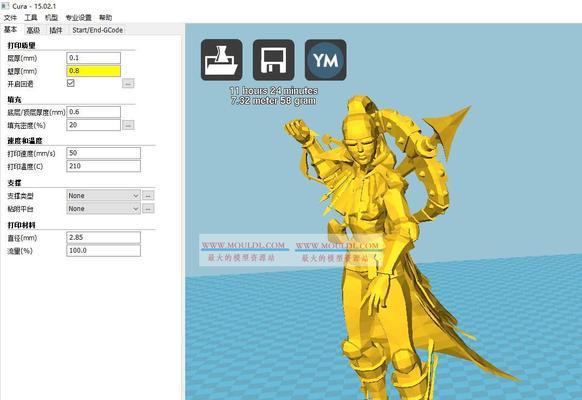Switch to the 基本 tab
This screenshot has height=400, width=582.
pyautogui.click(x=11, y=29)
